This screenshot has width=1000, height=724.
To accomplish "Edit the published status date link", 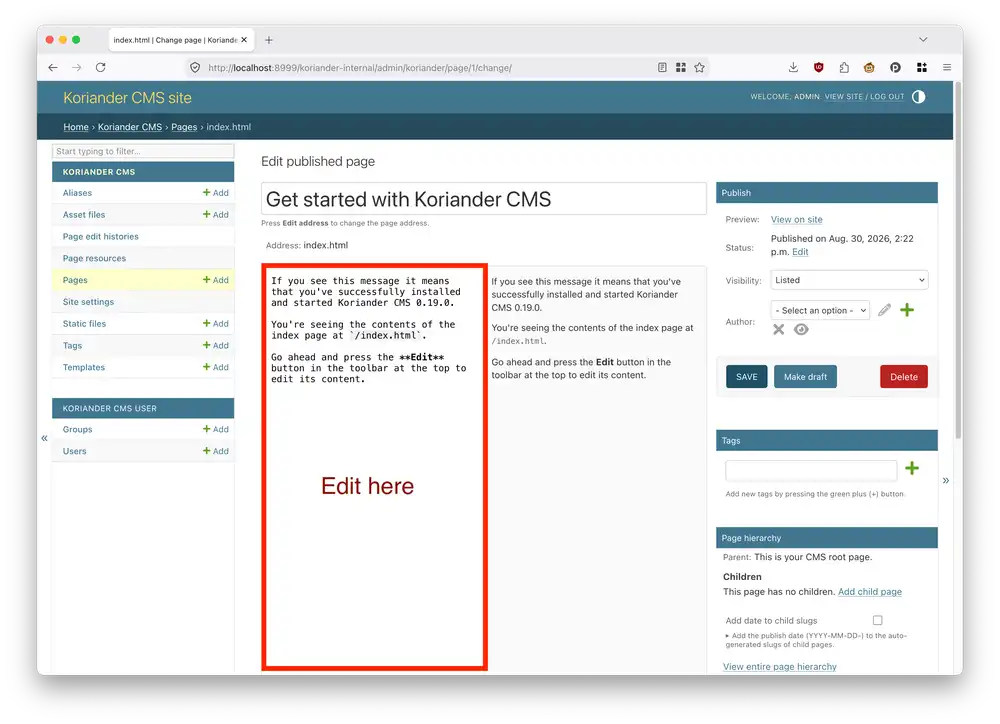I will point(800,252).
